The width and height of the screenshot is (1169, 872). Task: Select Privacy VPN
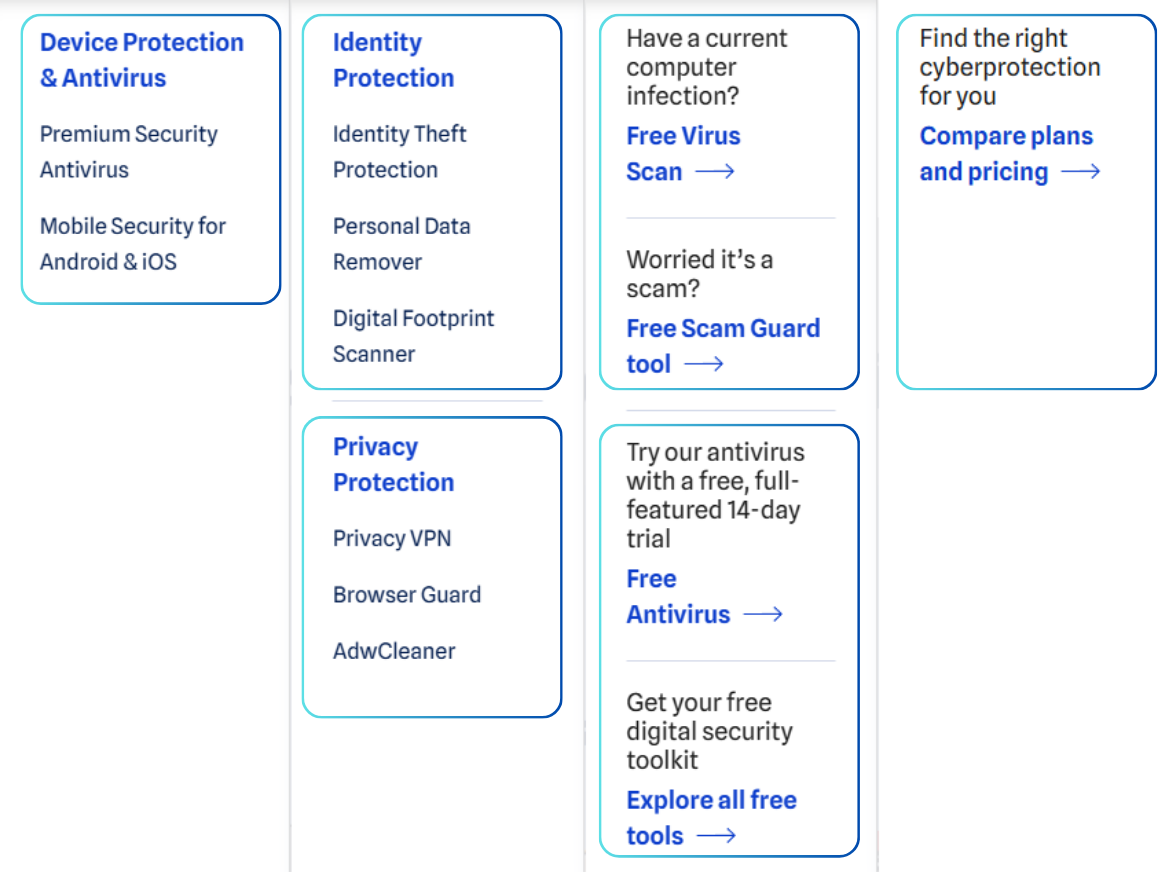click(x=392, y=538)
